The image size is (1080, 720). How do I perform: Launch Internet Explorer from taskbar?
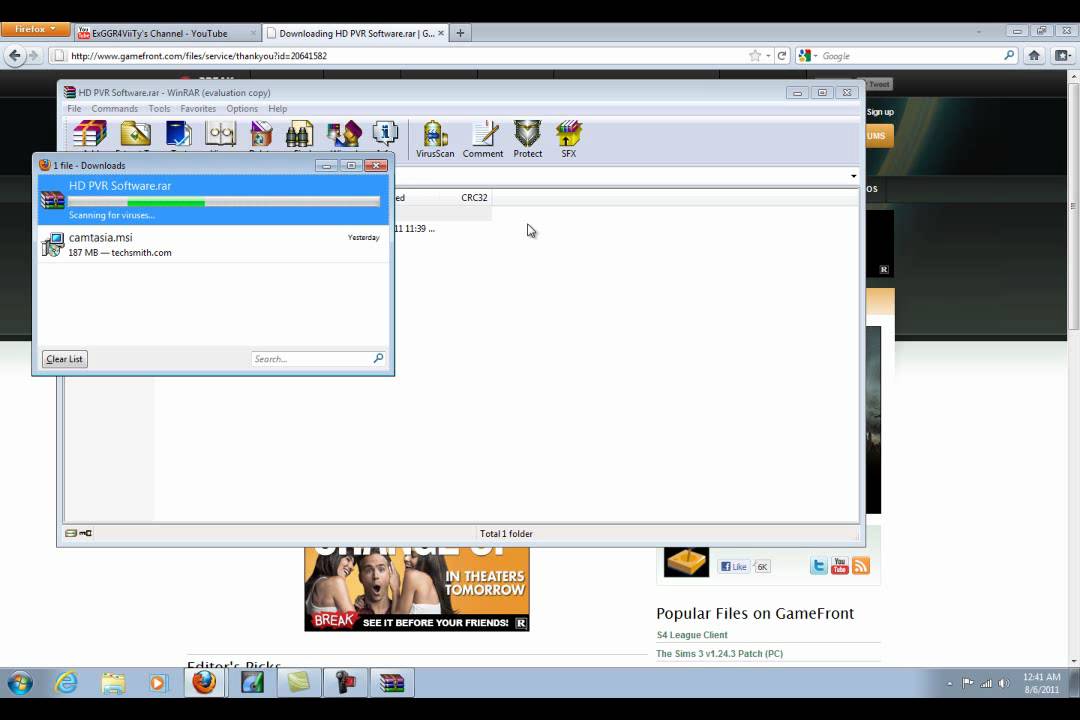pos(66,683)
